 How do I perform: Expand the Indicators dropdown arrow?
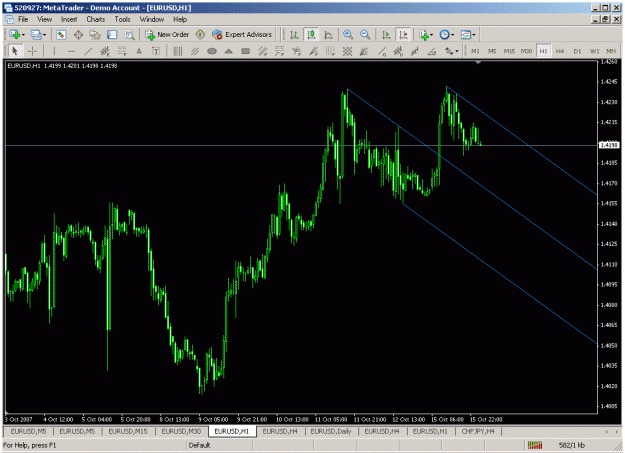[432, 35]
